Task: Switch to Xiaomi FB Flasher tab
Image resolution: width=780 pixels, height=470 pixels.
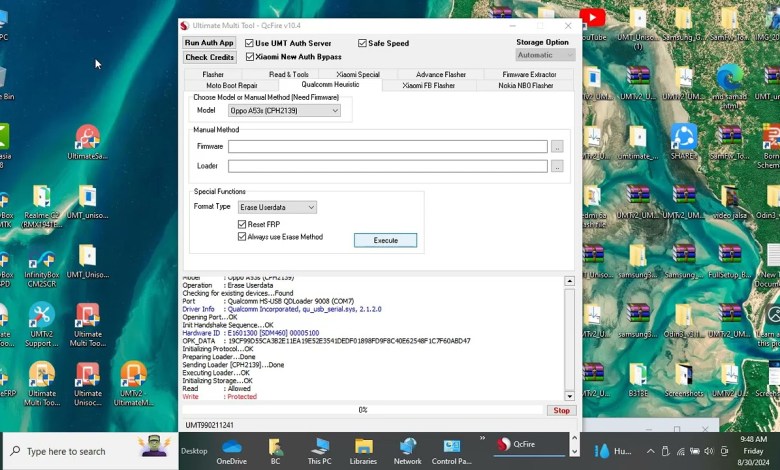Action: coord(428,85)
